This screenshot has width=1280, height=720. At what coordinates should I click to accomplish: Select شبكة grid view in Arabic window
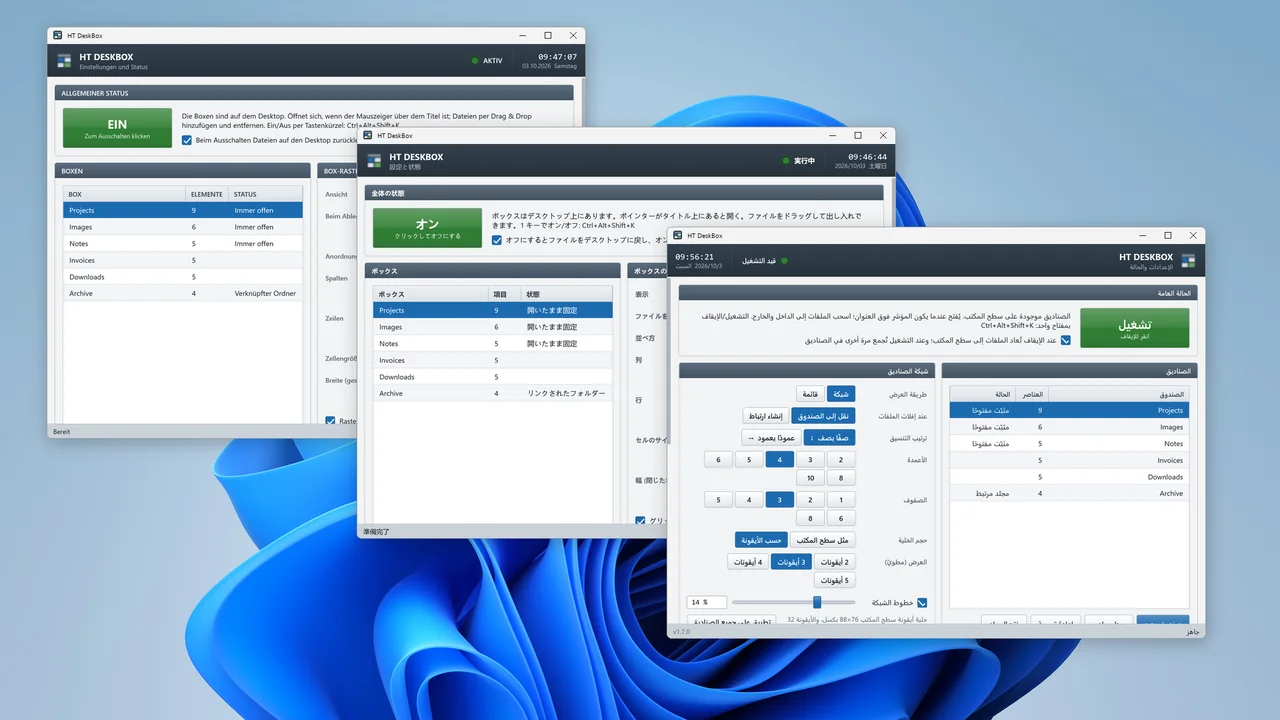pyautogui.click(x=841, y=394)
